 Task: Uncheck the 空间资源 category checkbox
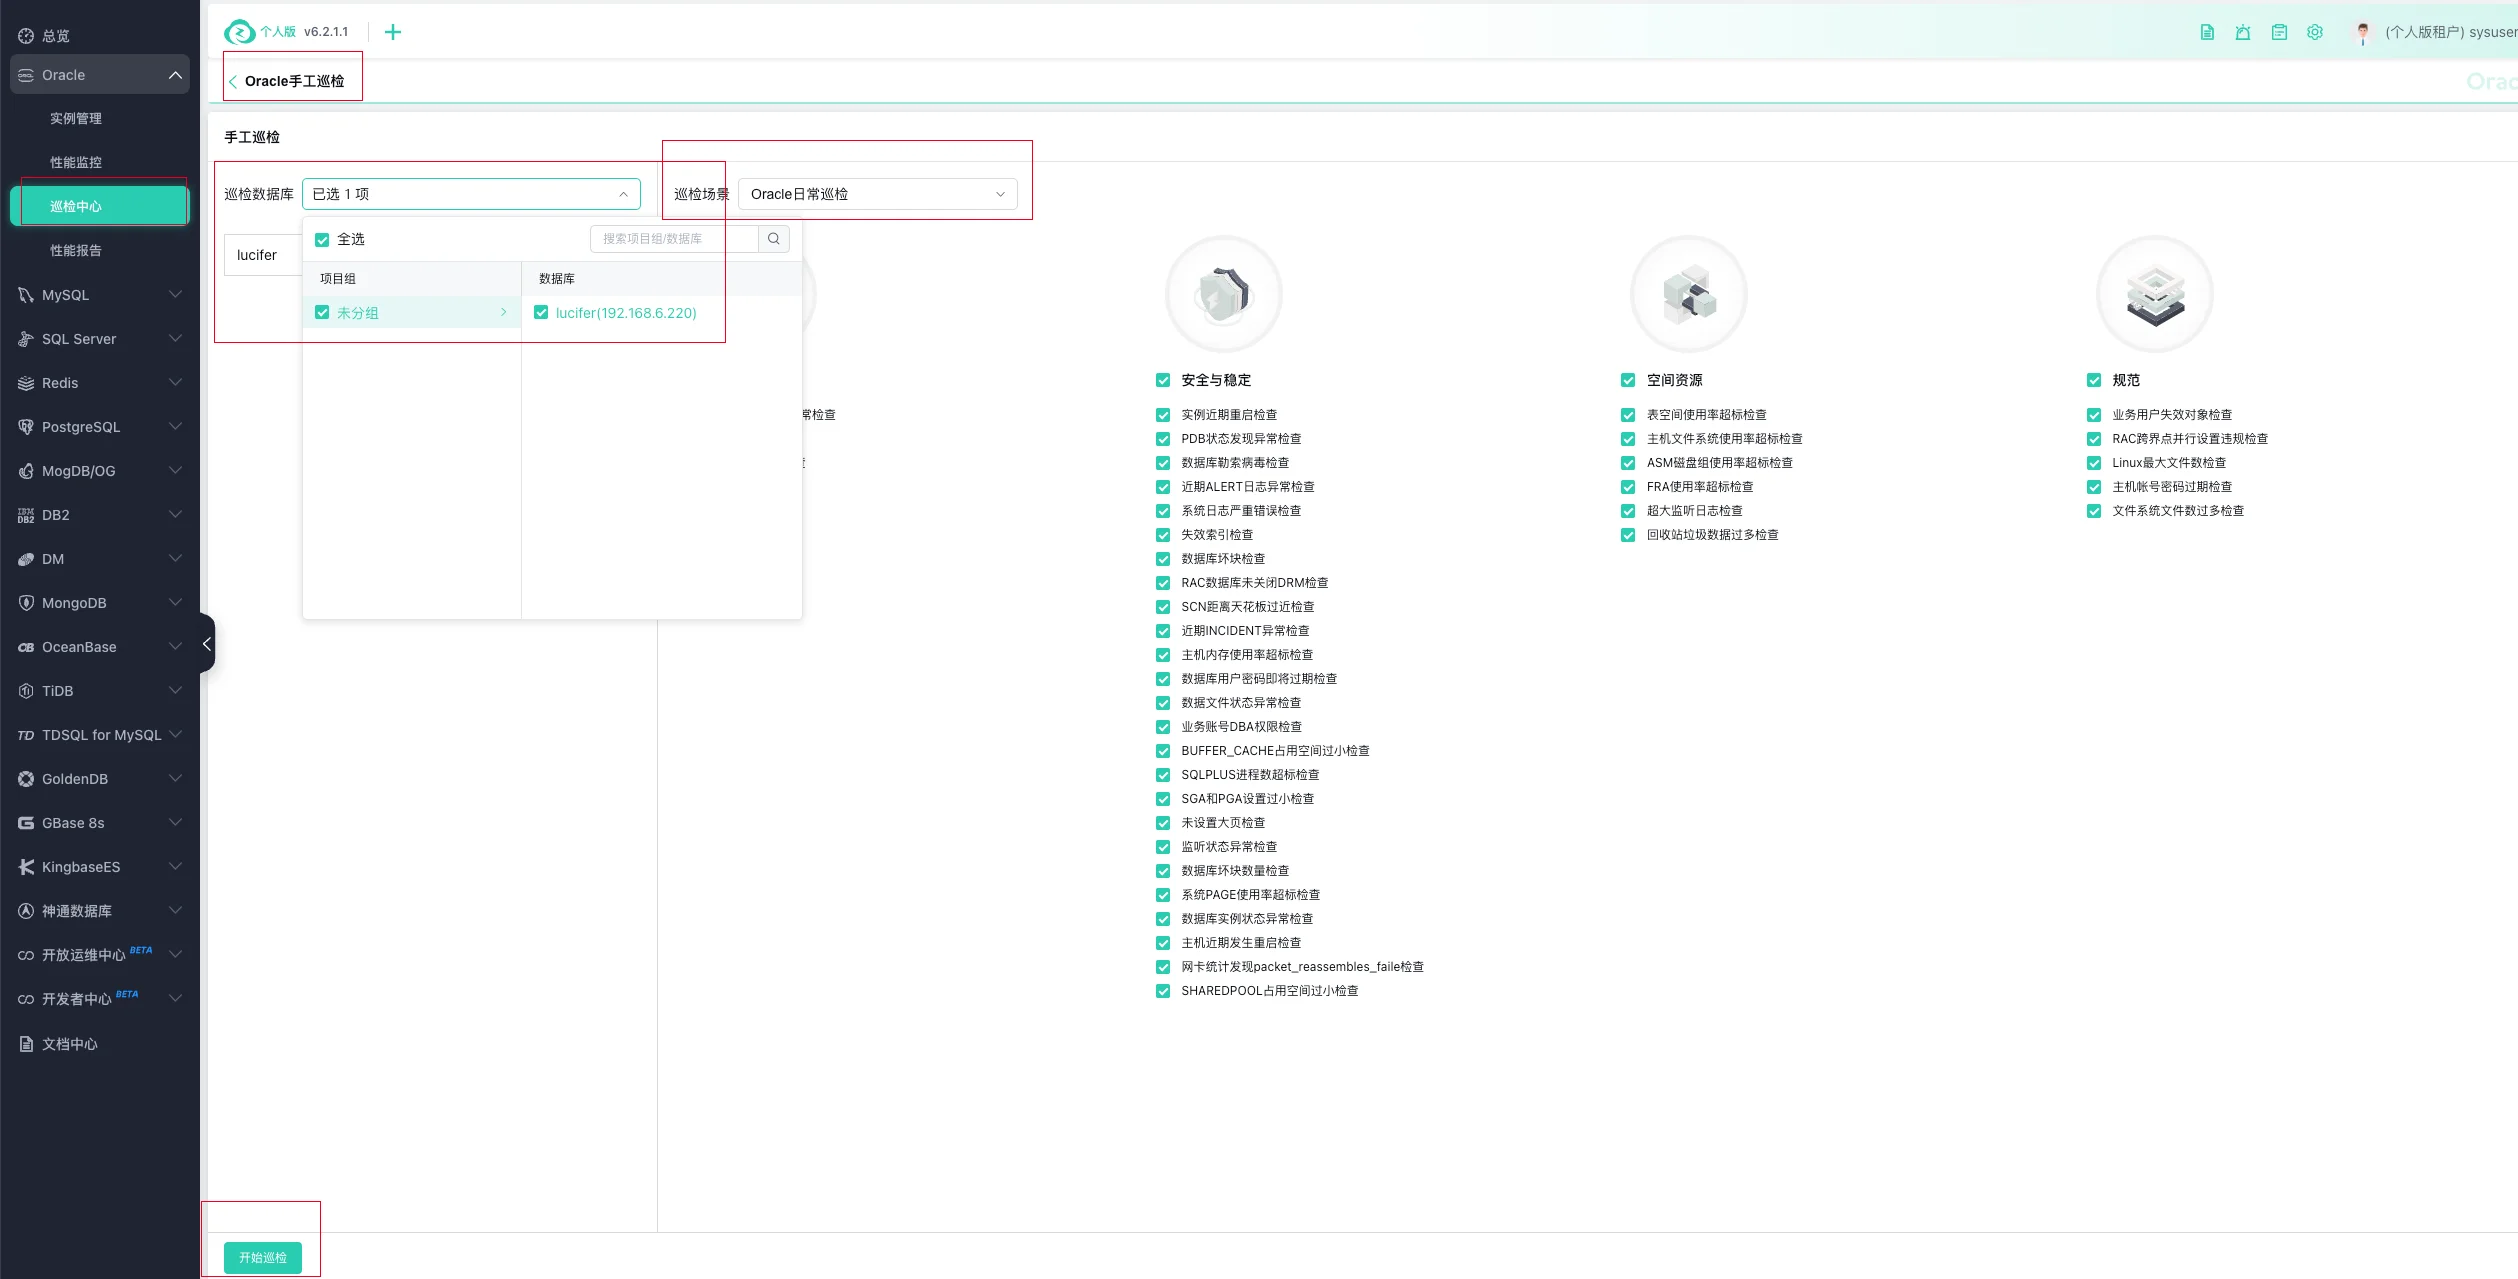pos(1628,380)
